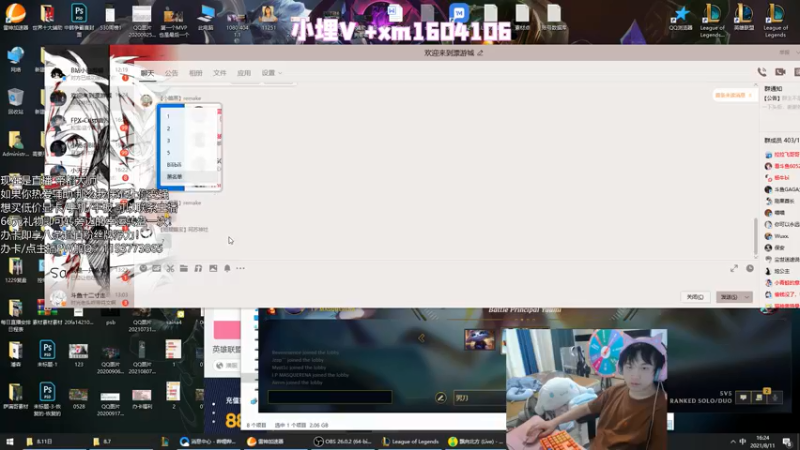Switch to the 公告 tab

[171, 73]
